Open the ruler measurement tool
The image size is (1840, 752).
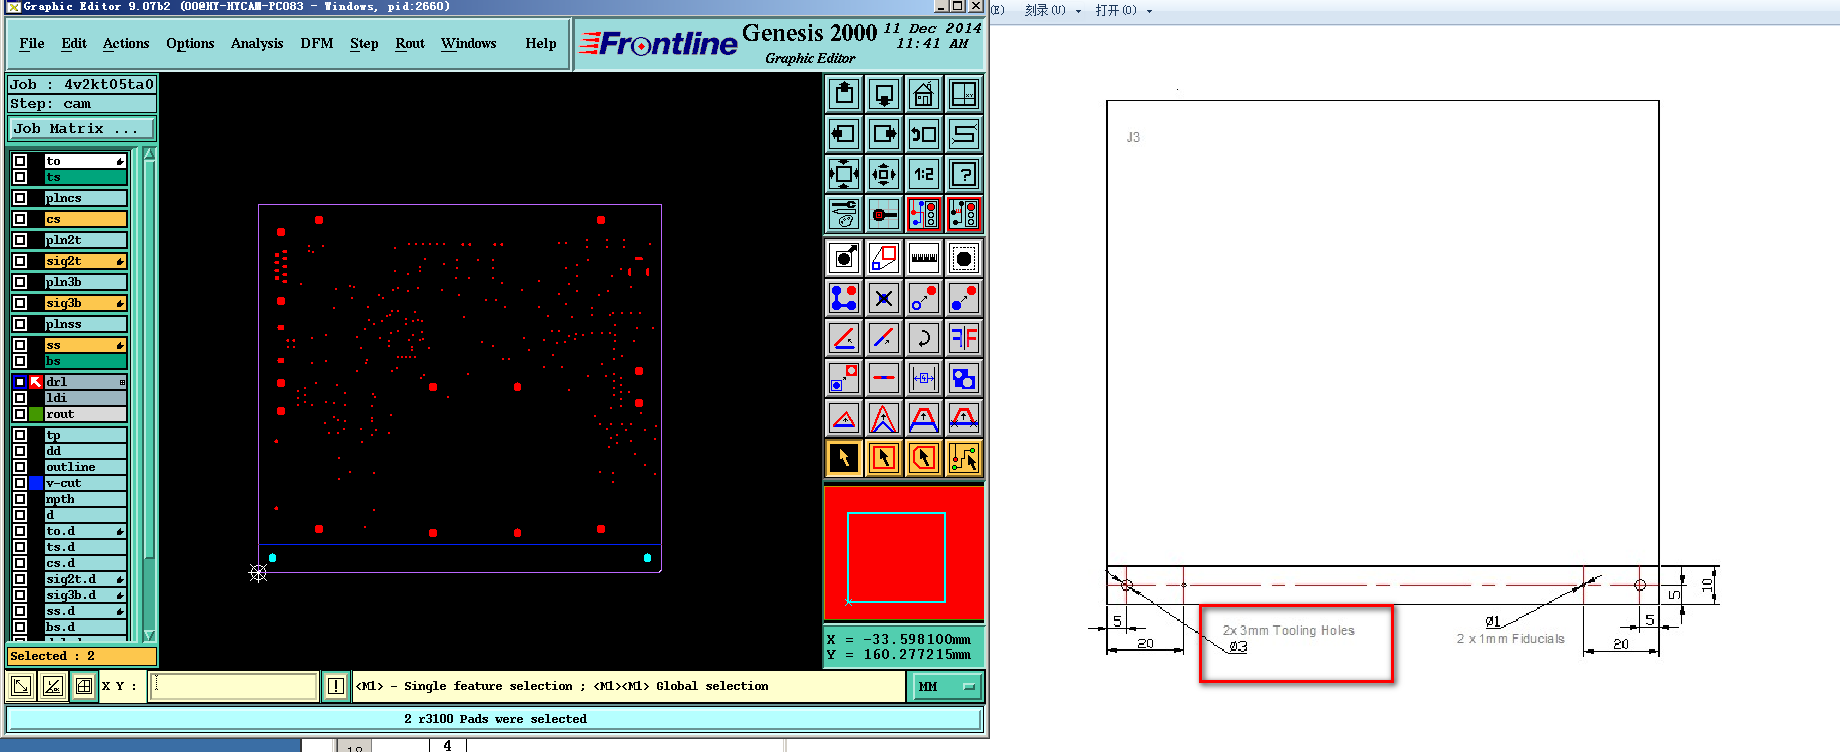pos(924,258)
